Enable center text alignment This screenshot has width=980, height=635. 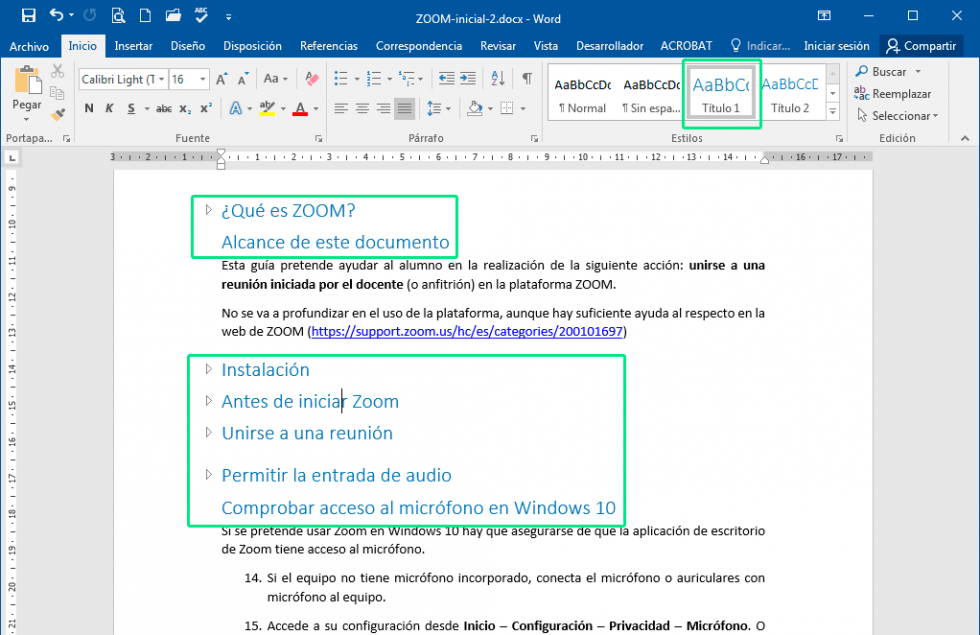(361, 108)
